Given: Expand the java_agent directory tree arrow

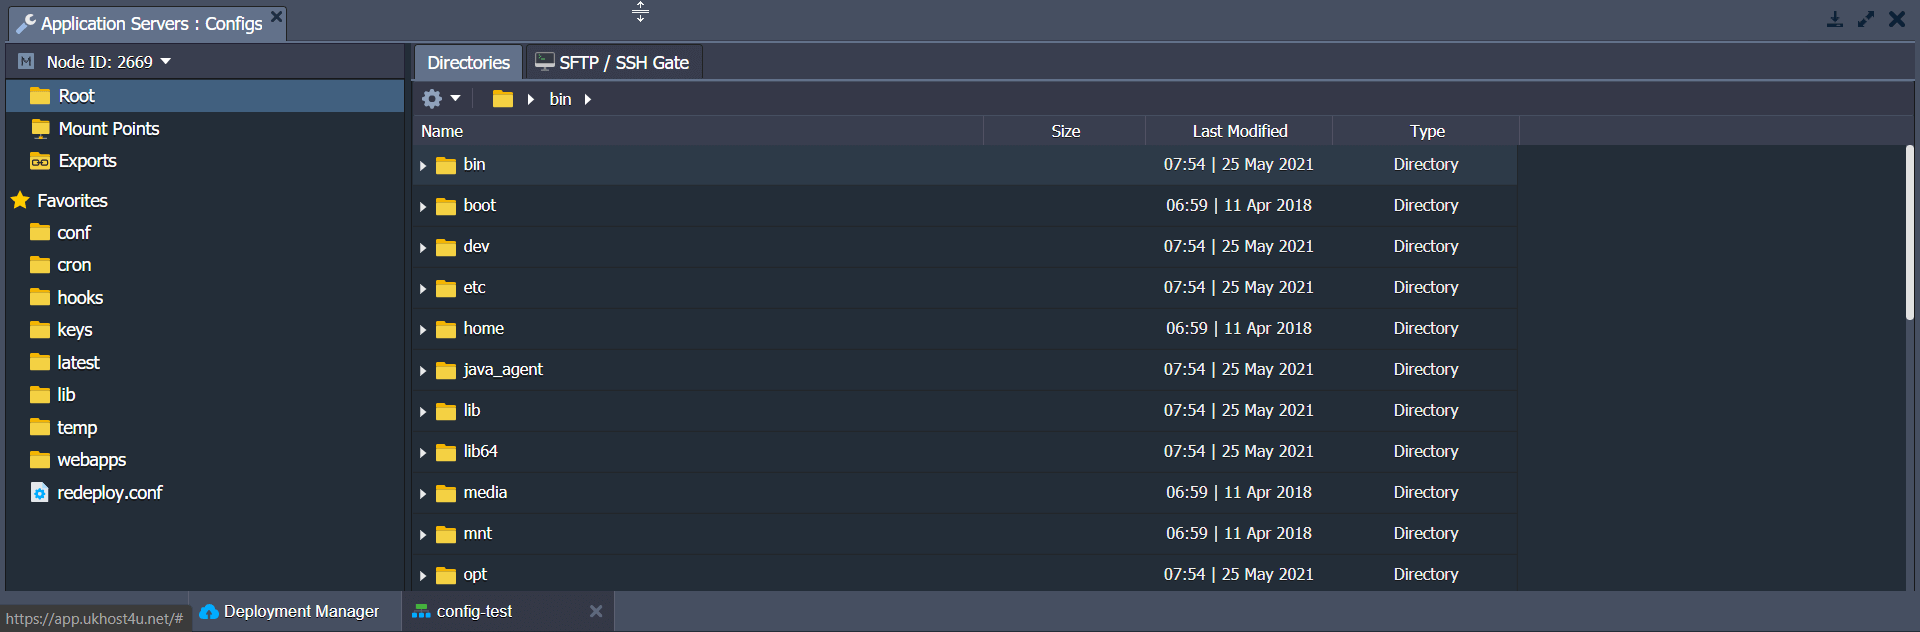Looking at the screenshot, I should point(423,371).
